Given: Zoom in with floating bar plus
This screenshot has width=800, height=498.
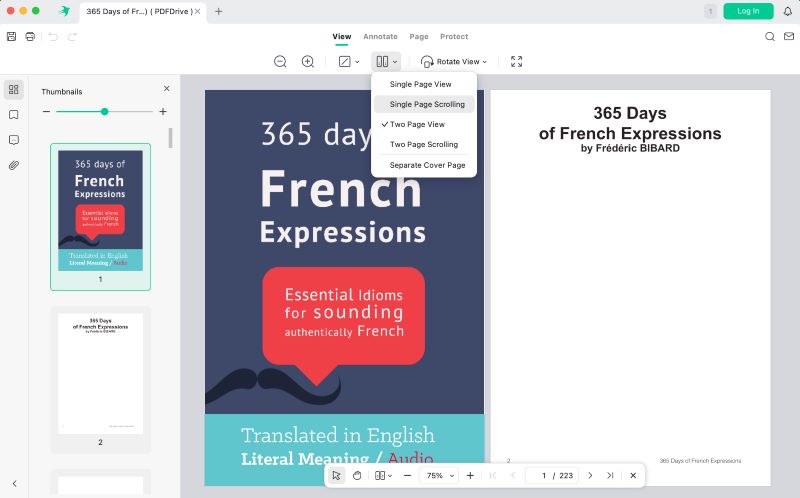Looking at the screenshot, I should point(470,476).
